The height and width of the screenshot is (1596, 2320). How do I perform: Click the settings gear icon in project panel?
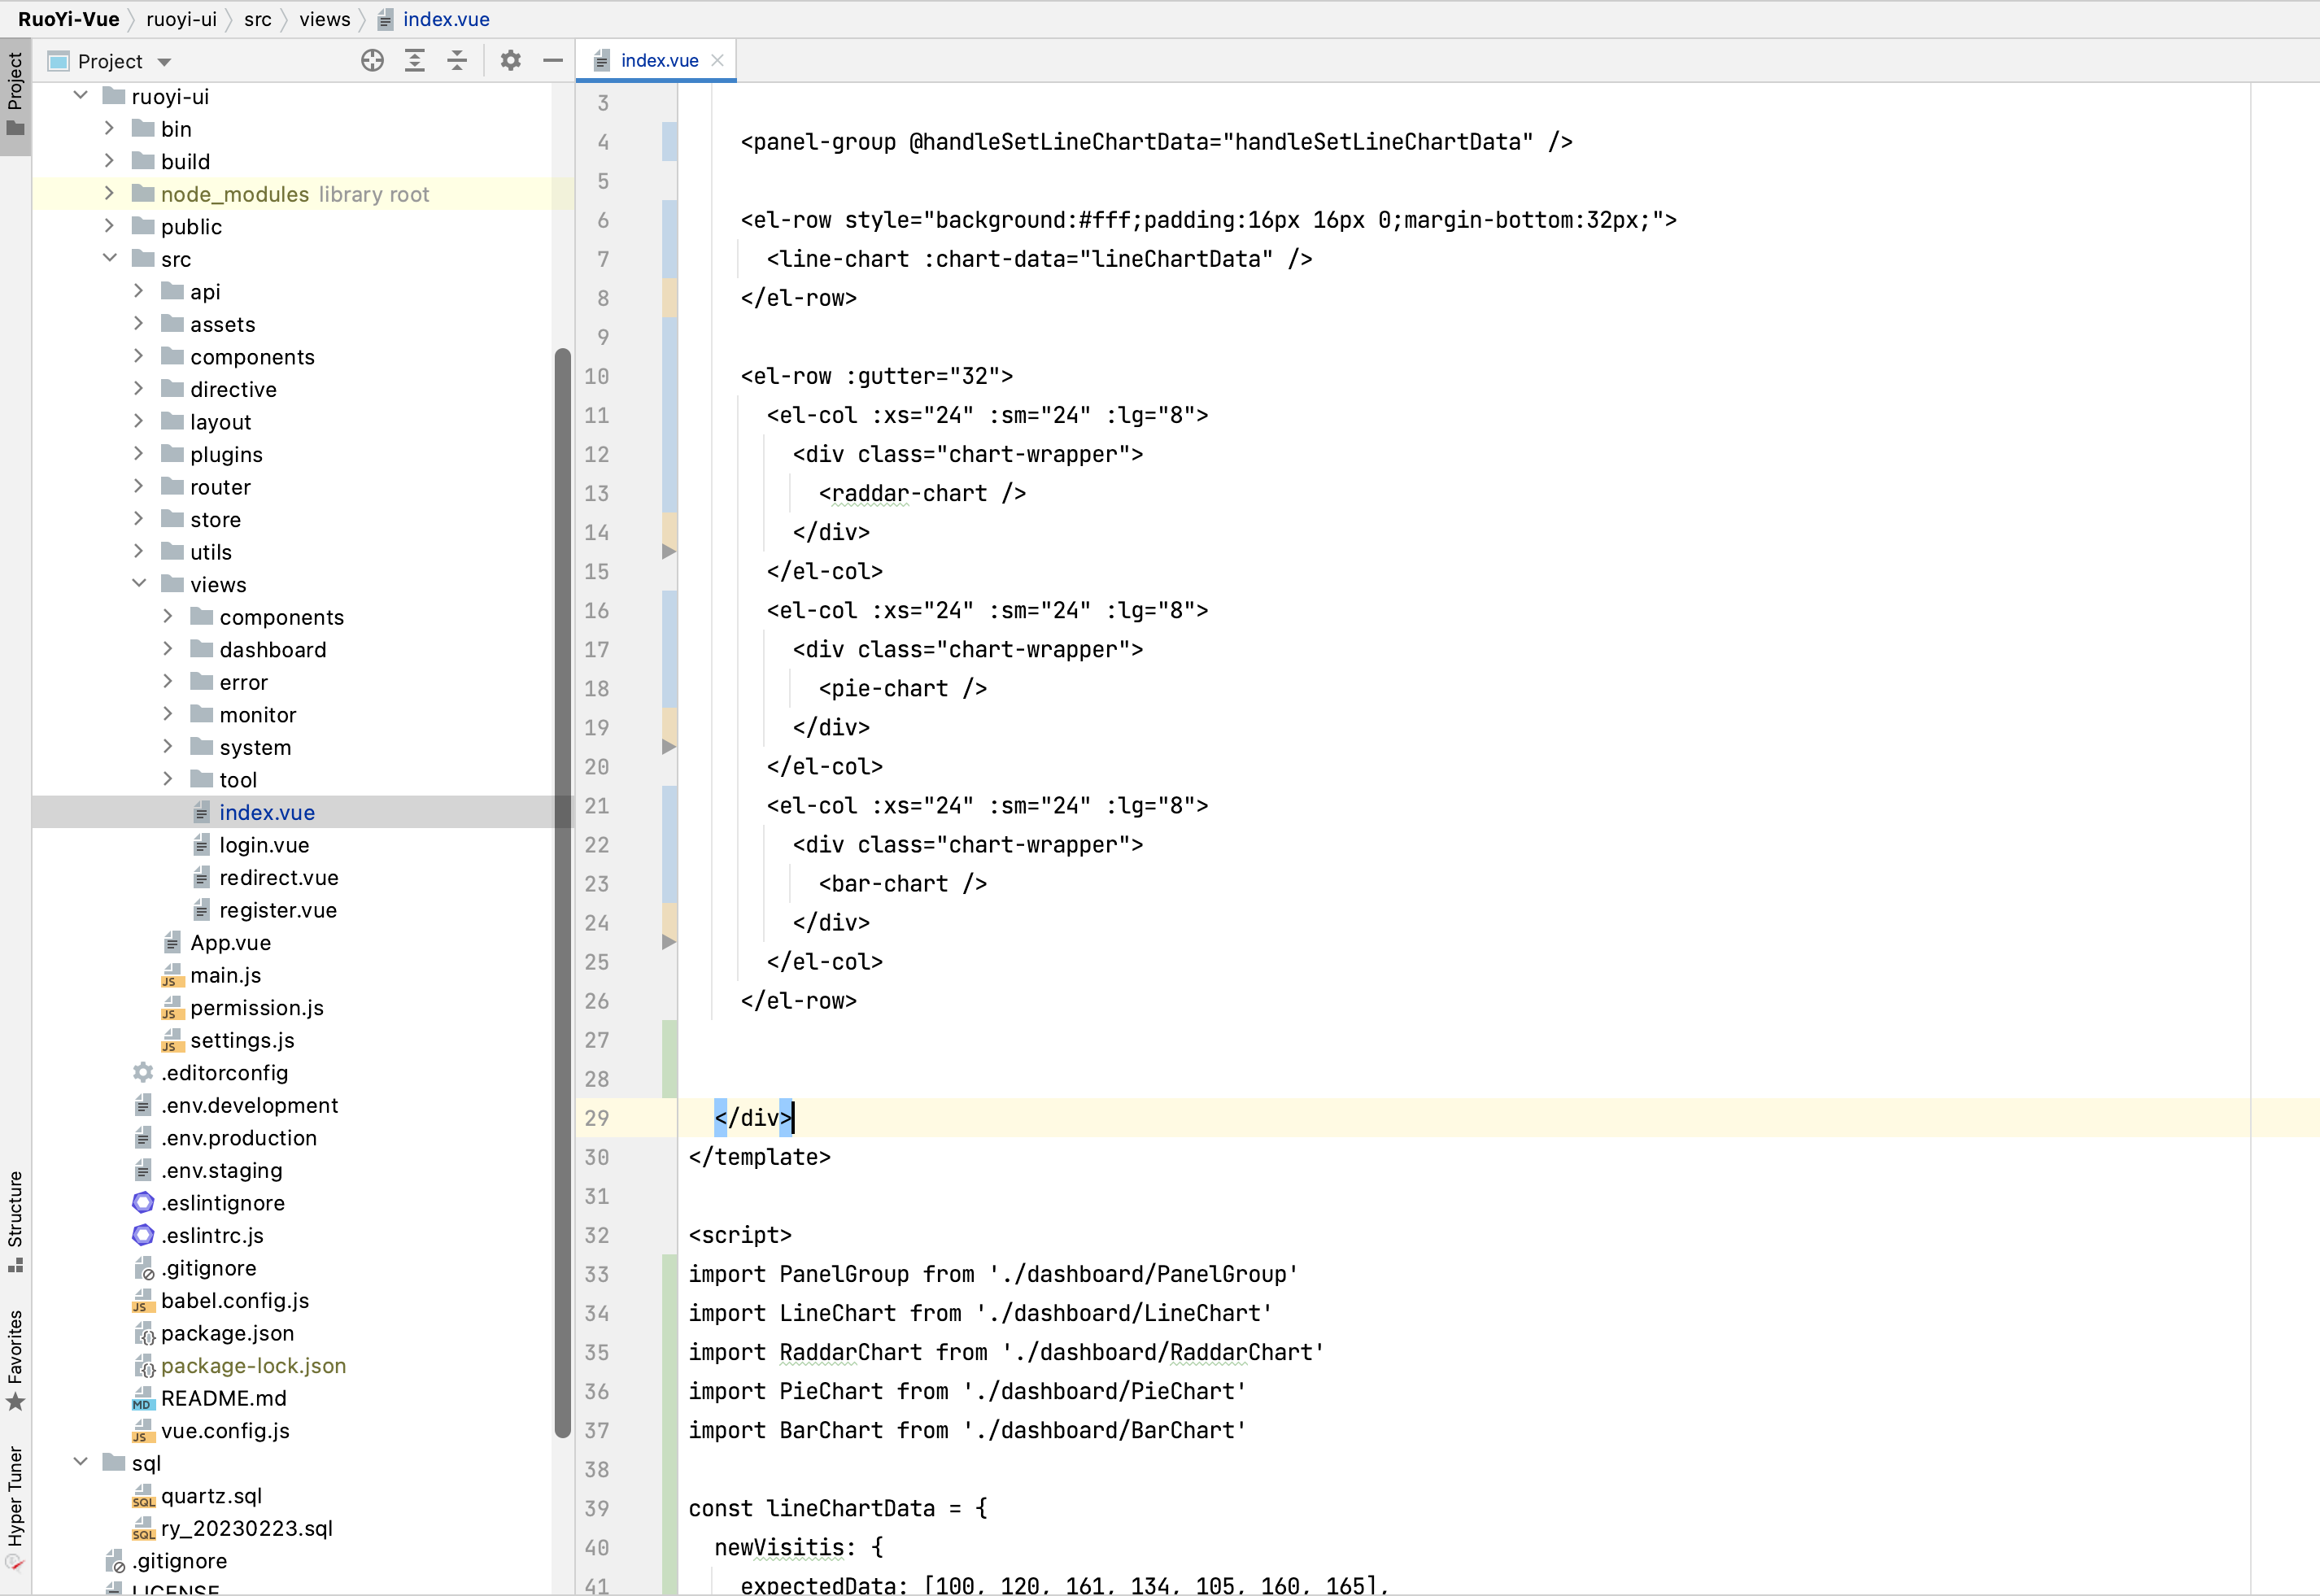(511, 60)
